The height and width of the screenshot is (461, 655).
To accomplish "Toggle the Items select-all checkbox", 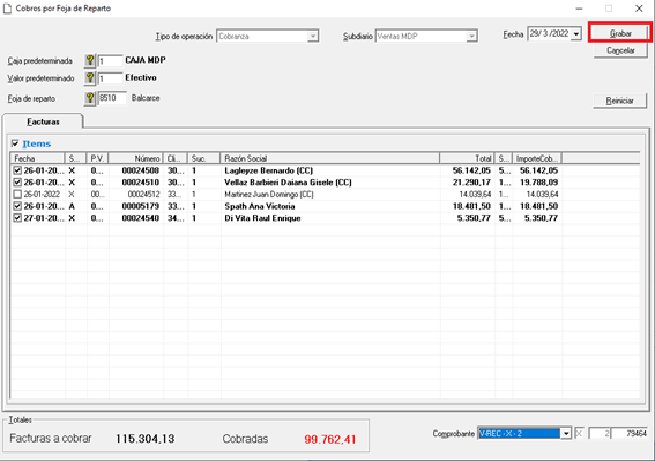I will click(14, 144).
